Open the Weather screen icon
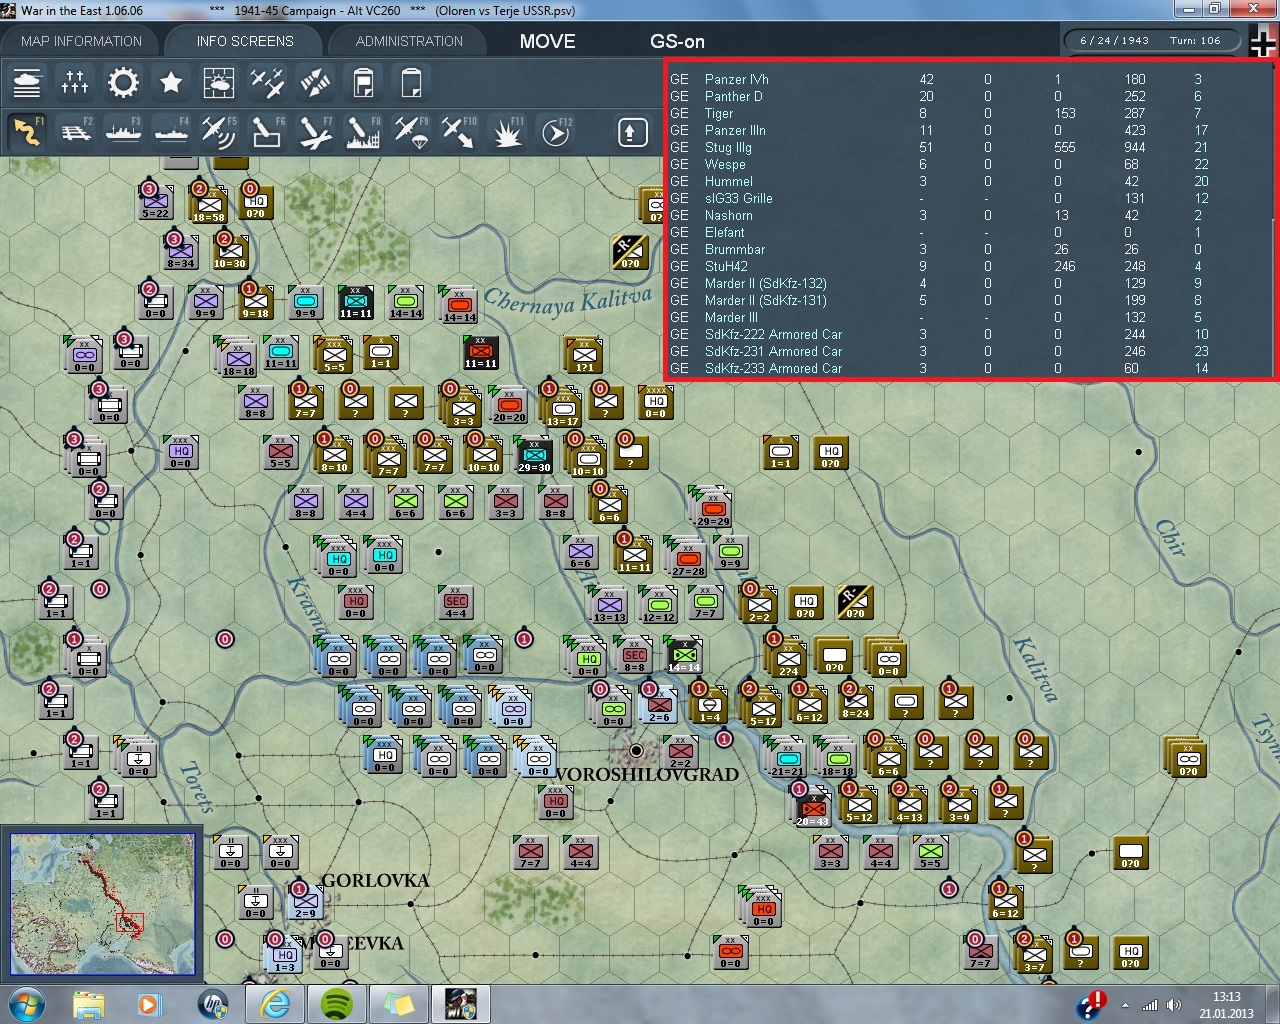The width and height of the screenshot is (1280, 1024). [219, 83]
